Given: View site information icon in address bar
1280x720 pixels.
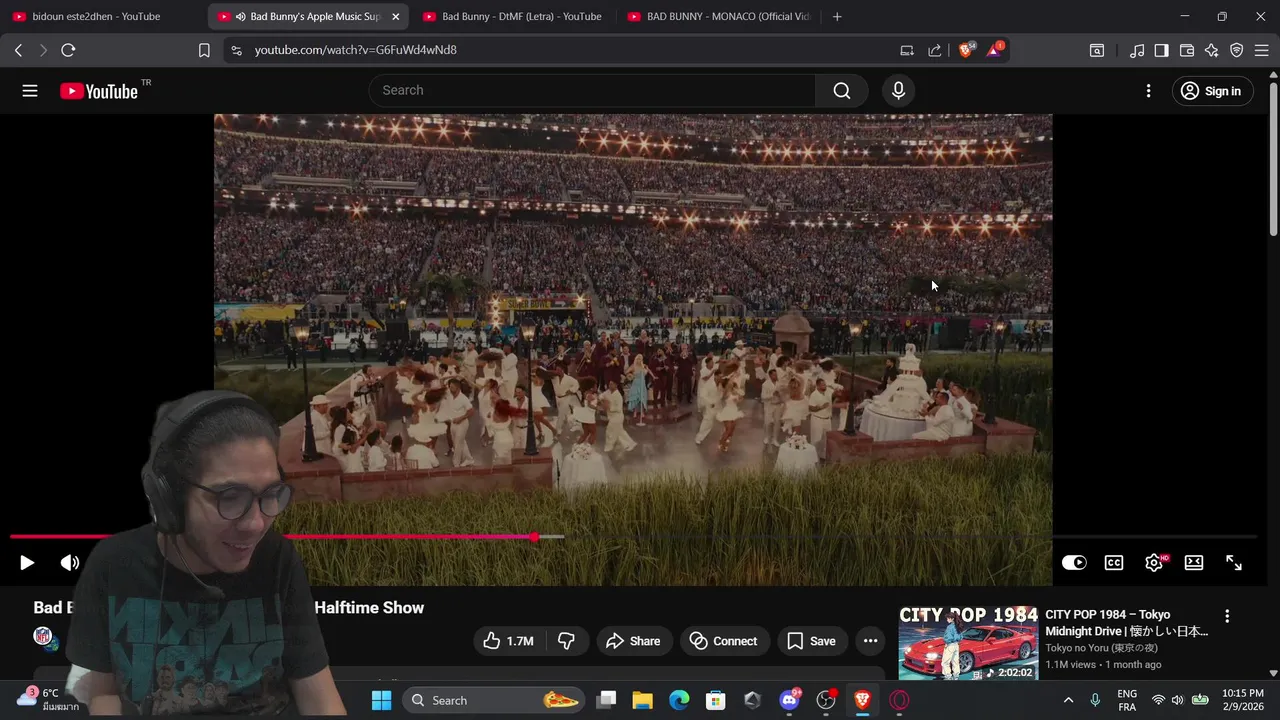Looking at the screenshot, I should (236, 50).
